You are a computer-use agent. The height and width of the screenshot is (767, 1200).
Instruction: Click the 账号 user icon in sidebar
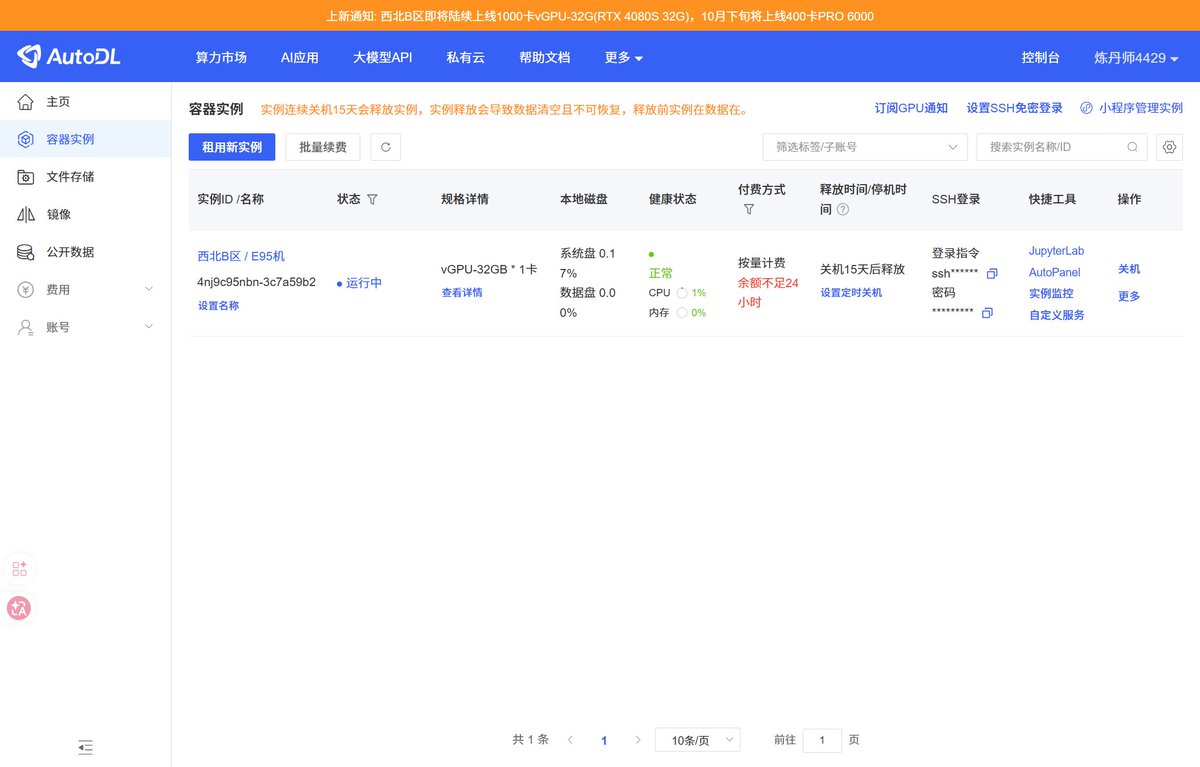tap(26, 327)
